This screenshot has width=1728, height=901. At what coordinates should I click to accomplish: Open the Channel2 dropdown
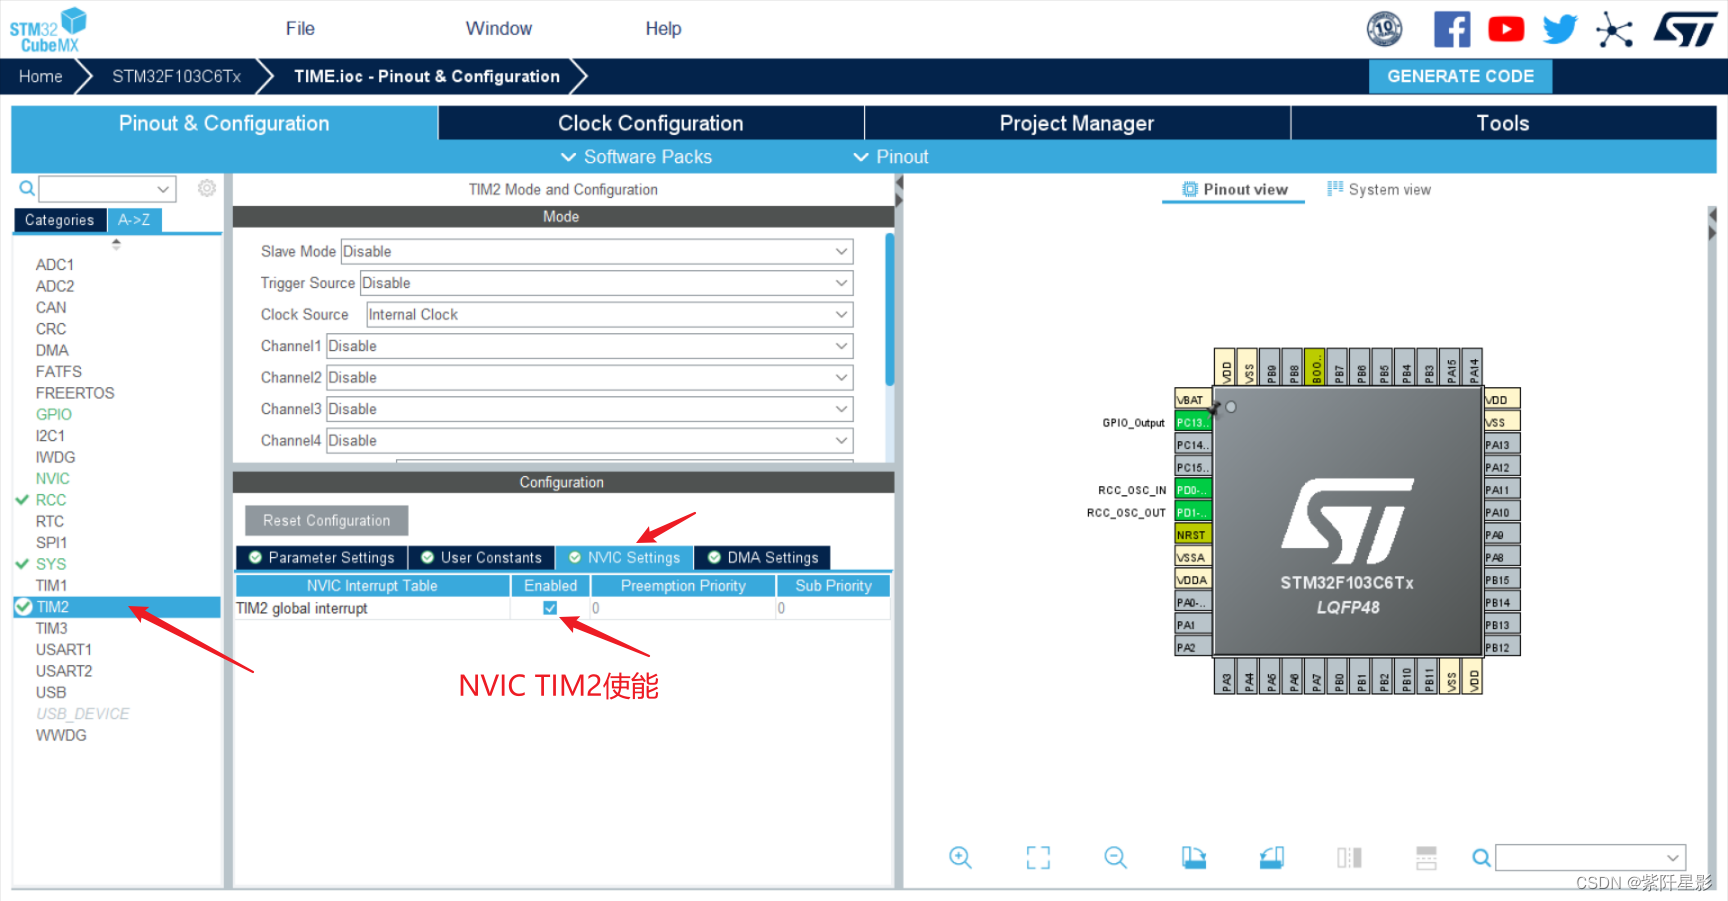590,378
